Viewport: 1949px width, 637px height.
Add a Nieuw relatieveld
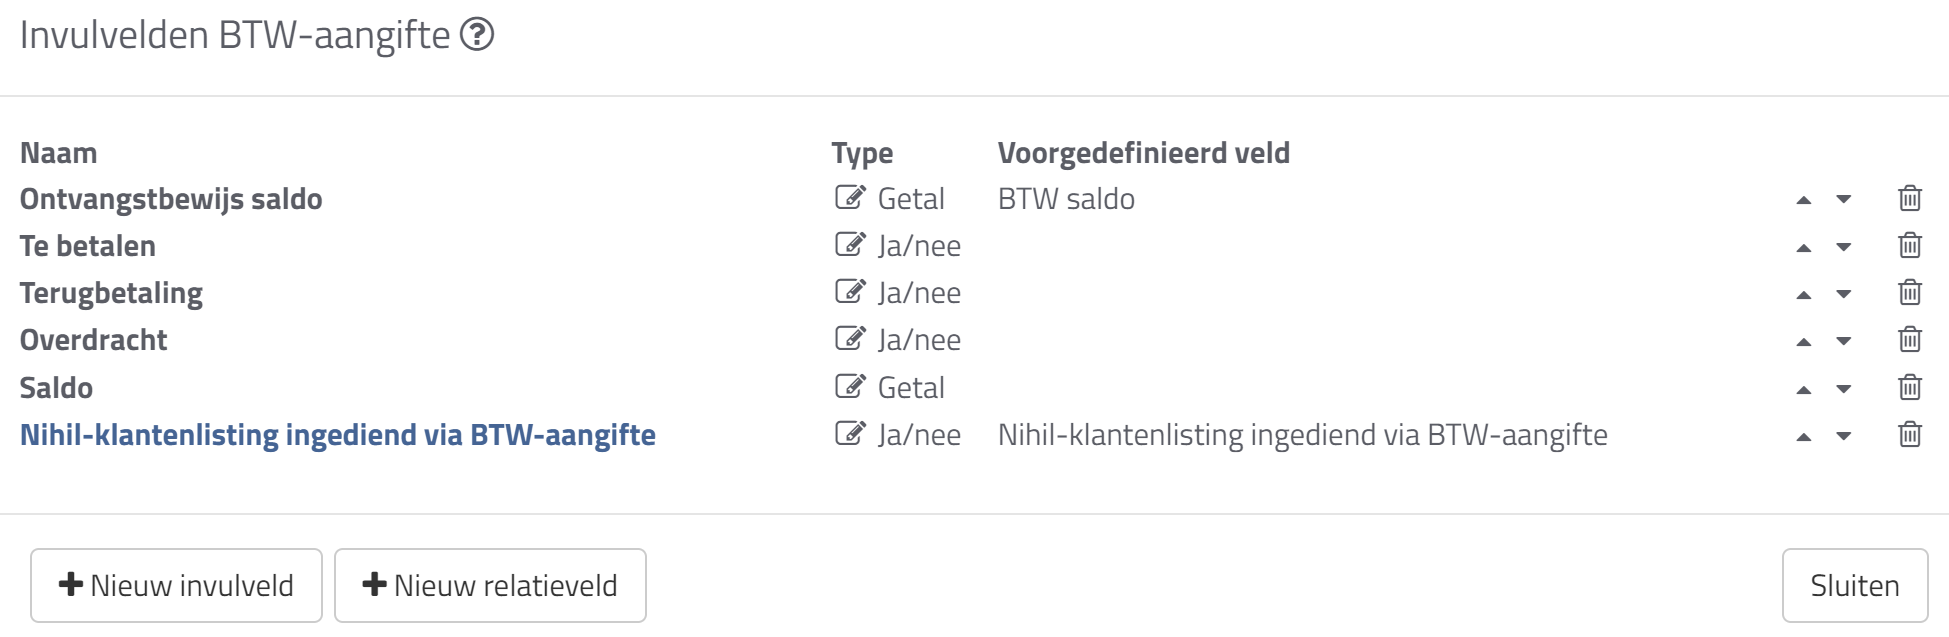(490, 585)
